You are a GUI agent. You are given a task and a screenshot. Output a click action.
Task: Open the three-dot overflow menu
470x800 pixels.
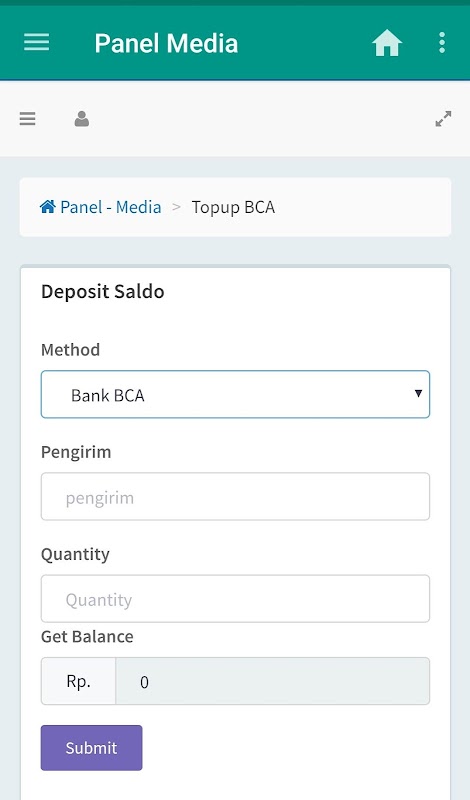(x=442, y=43)
